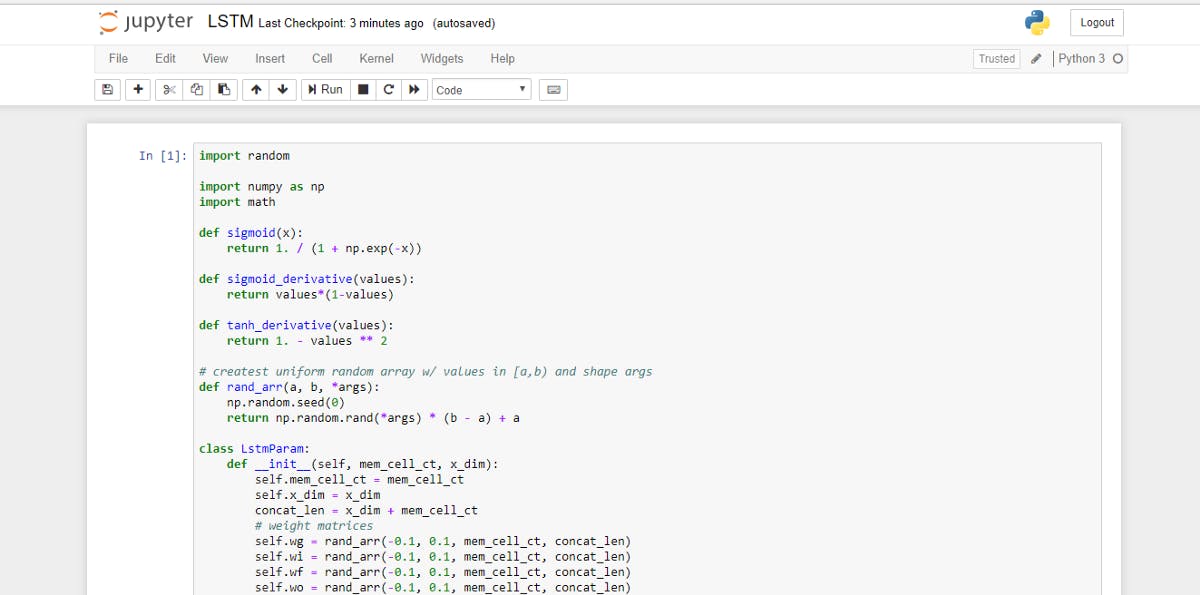Image resolution: width=1200 pixels, height=595 pixels.
Task: Rename notebook by clicking LSTM title
Action: (x=230, y=22)
